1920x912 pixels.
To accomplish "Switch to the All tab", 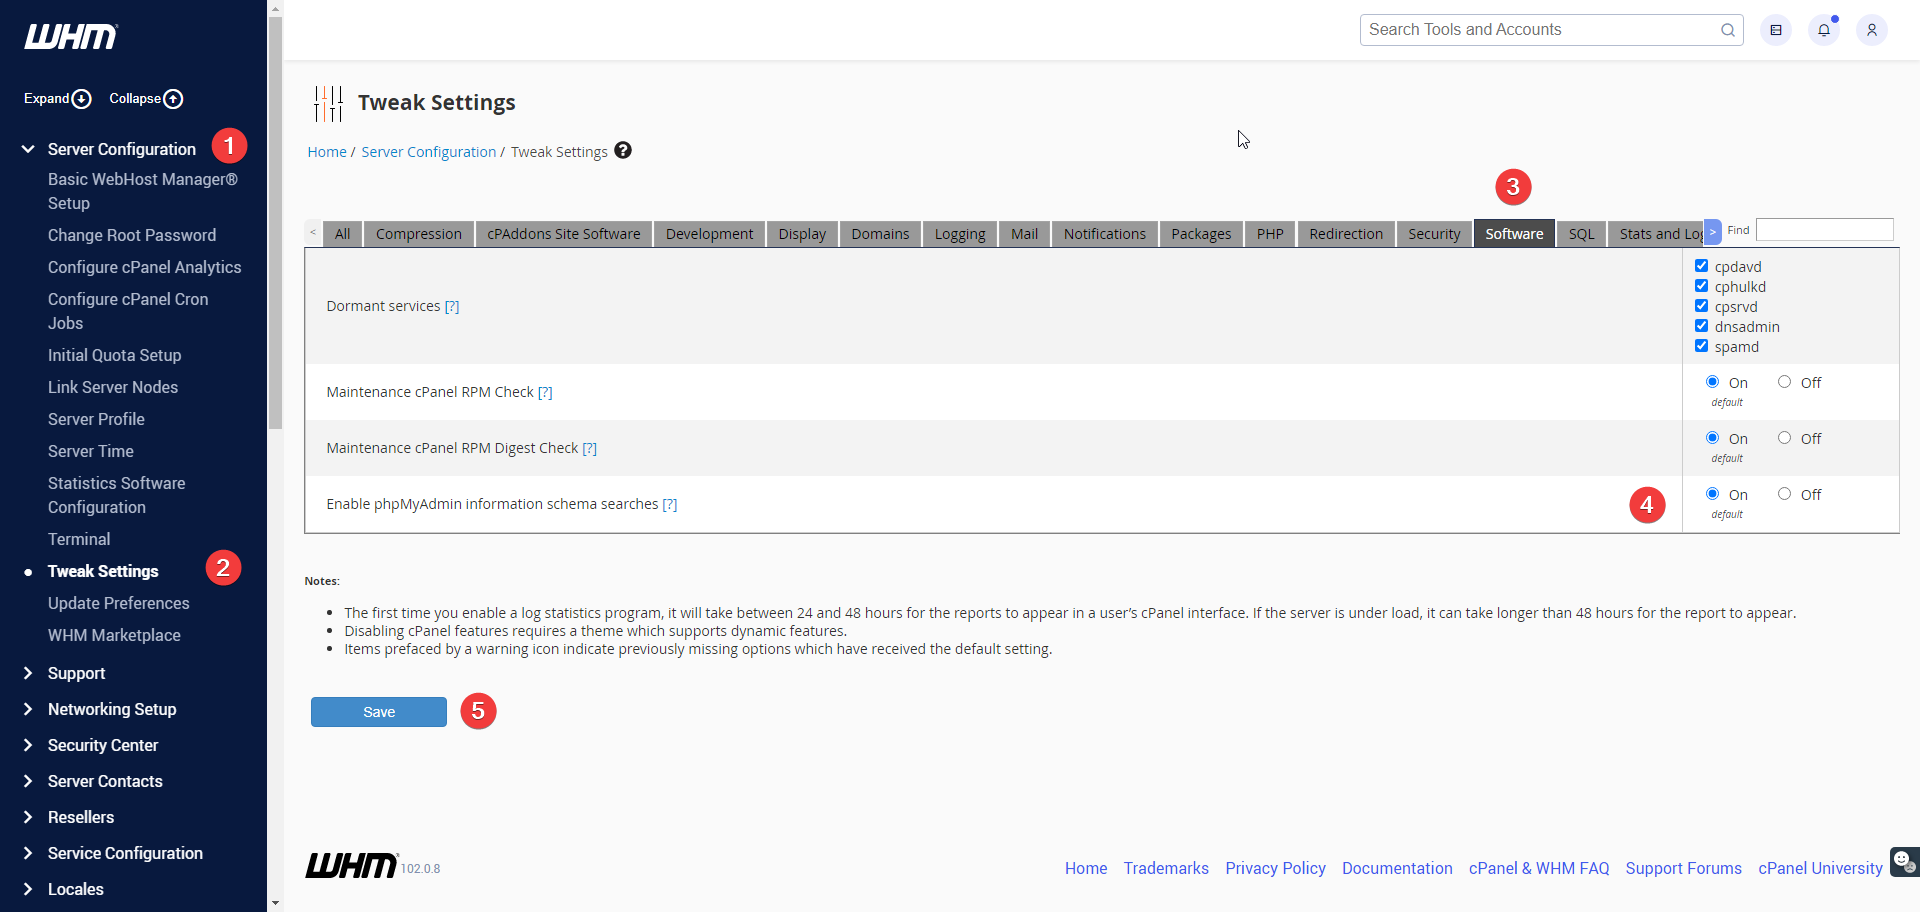I will tap(343, 234).
